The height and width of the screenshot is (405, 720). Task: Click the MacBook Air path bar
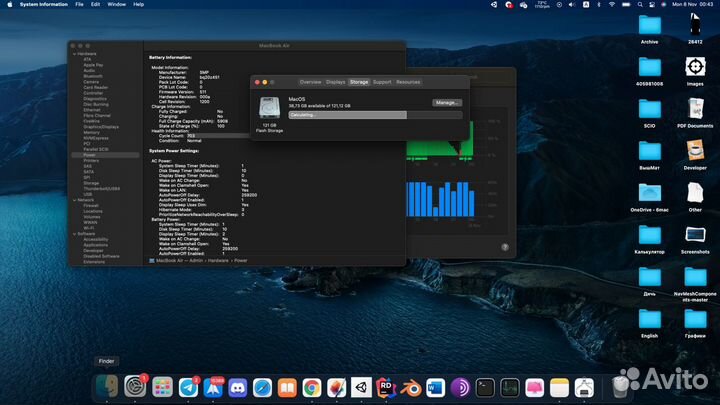click(x=198, y=260)
